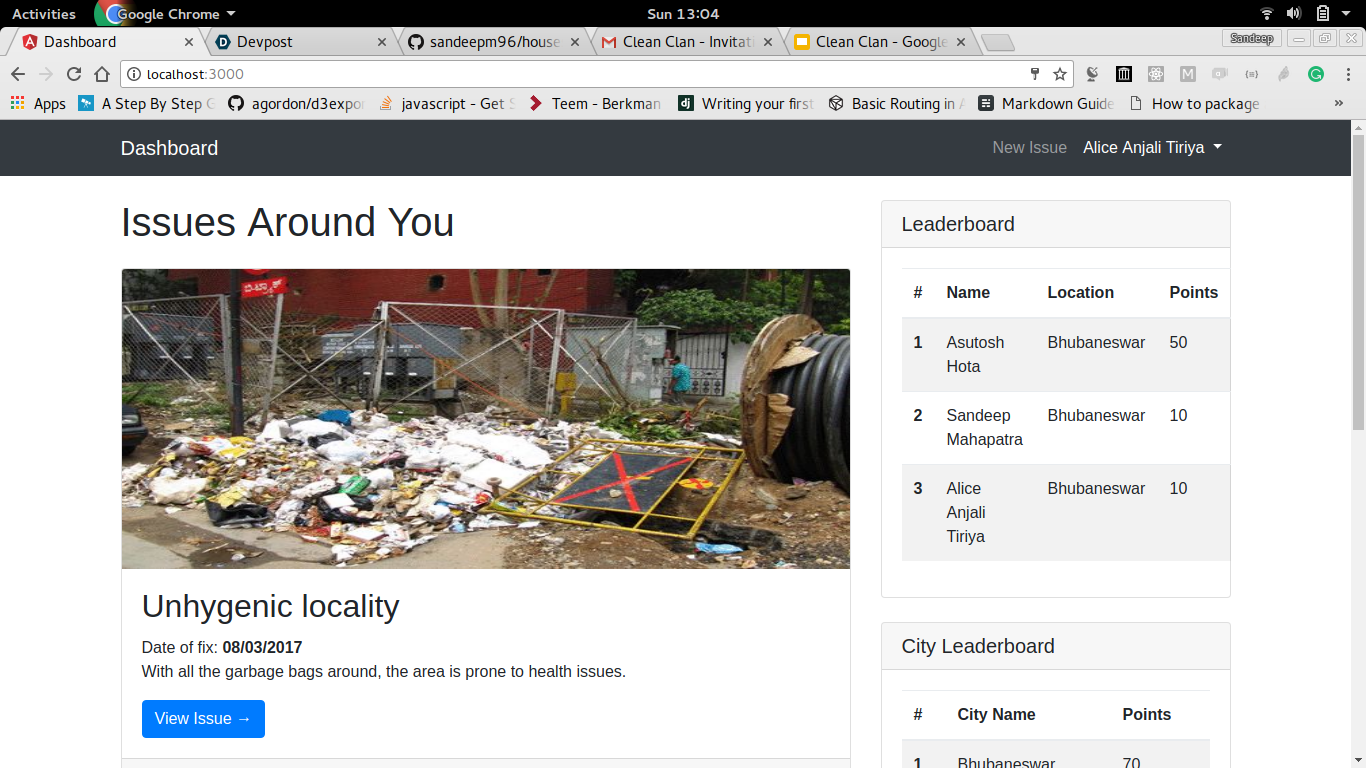Viewport: 1366px width, 768px height.
Task: Open the Basic Routing bookmark
Action: point(897,103)
